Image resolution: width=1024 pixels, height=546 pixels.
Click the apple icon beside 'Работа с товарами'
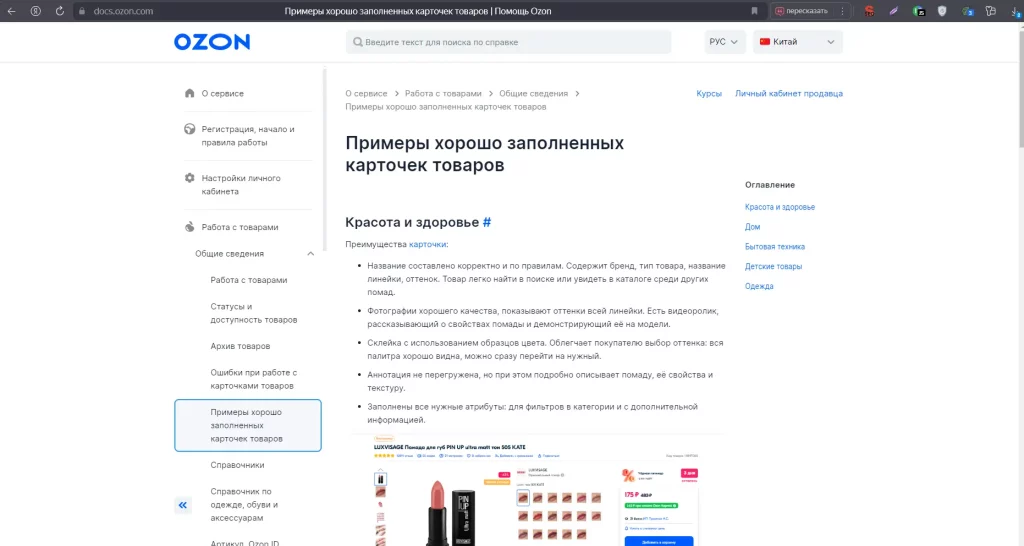pos(189,227)
